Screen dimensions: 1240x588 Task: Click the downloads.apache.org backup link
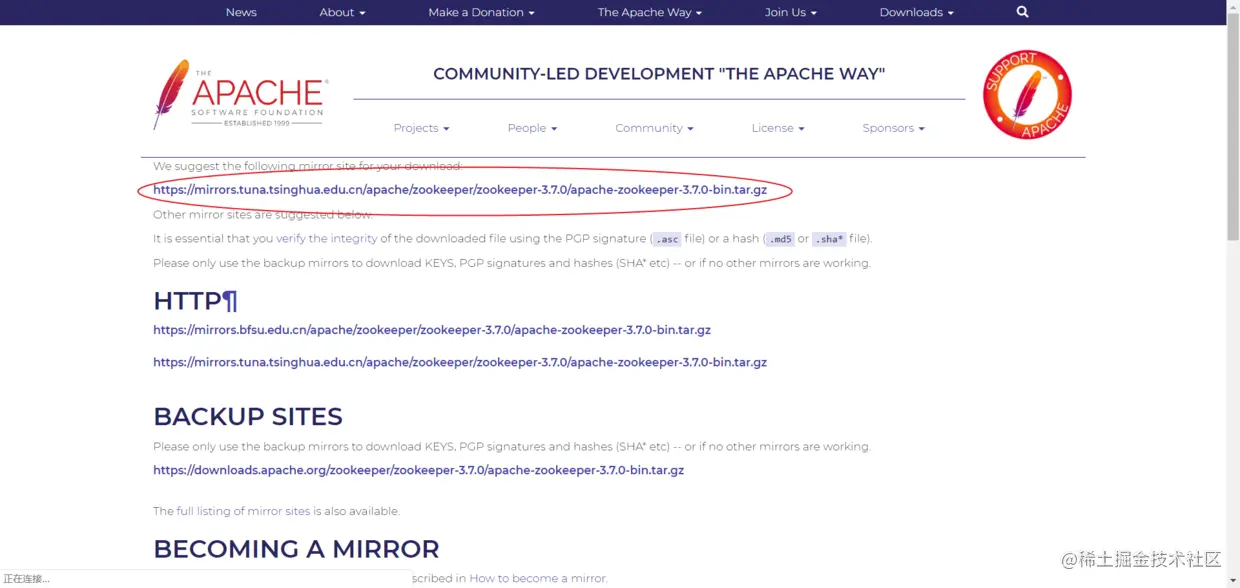click(418, 470)
